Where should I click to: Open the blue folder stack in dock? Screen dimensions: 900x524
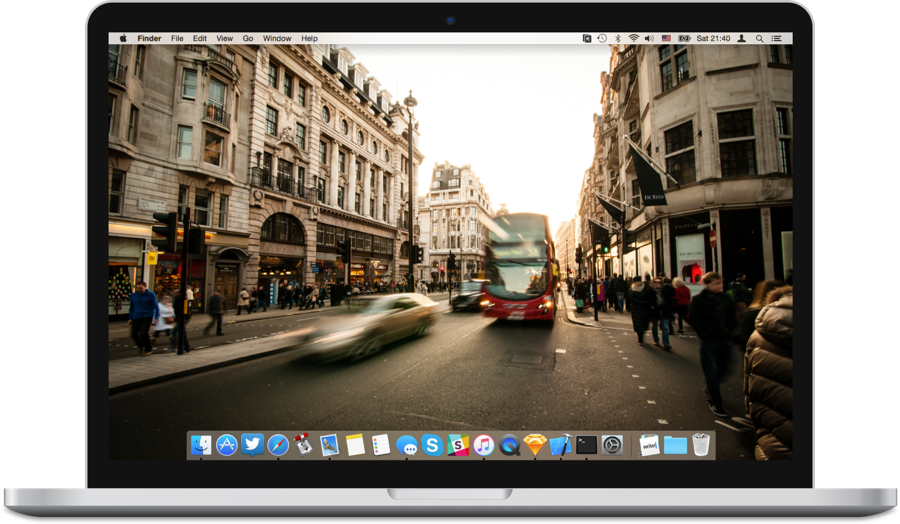click(675, 445)
